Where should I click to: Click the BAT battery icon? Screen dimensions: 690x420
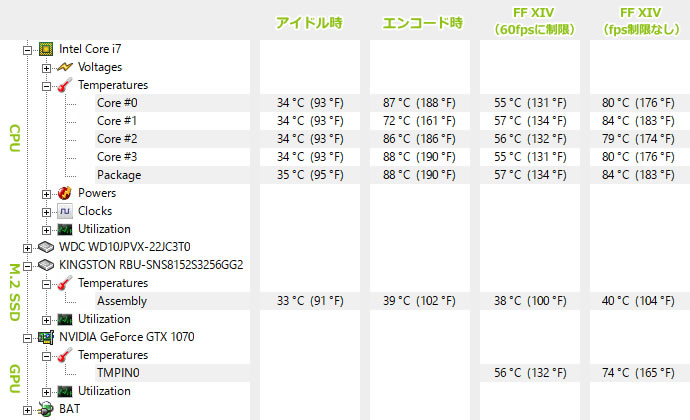coord(46,409)
